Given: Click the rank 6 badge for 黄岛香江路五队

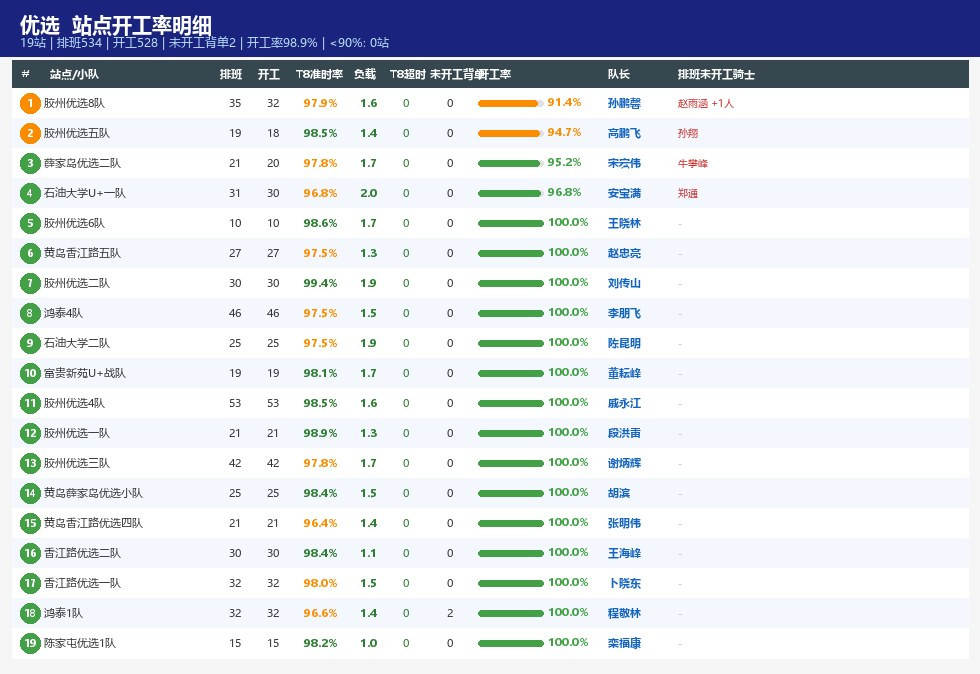Looking at the screenshot, I should pos(30,253).
